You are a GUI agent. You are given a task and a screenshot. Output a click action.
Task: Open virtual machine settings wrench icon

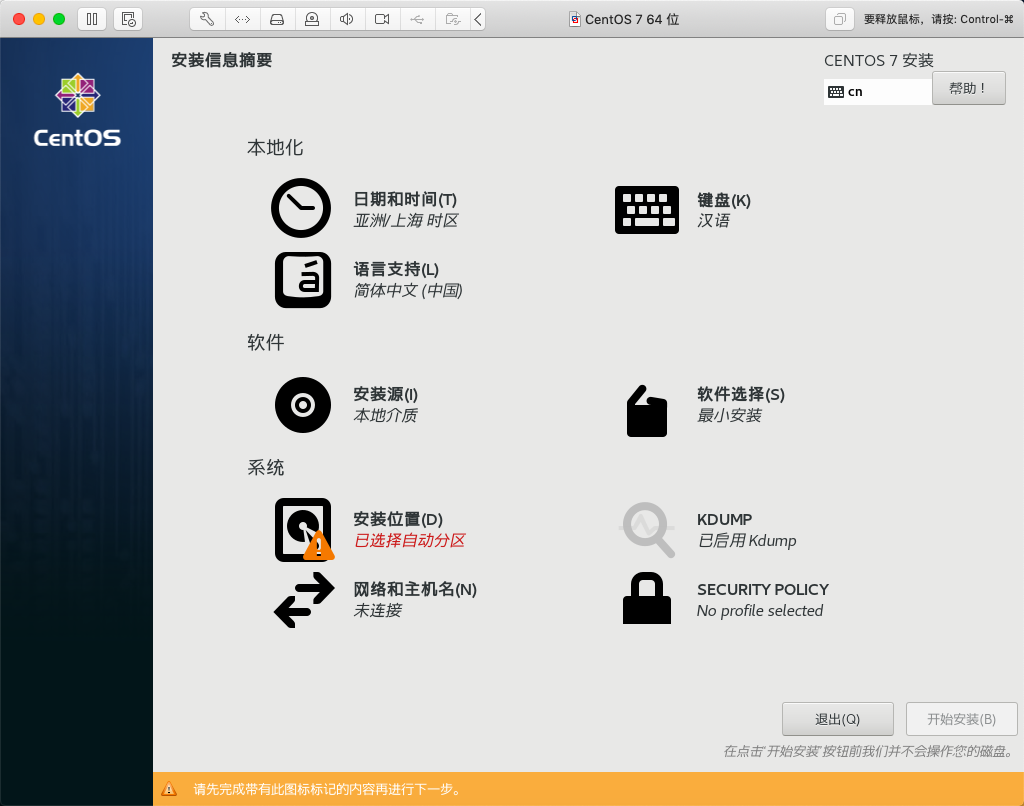coord(207,19)
